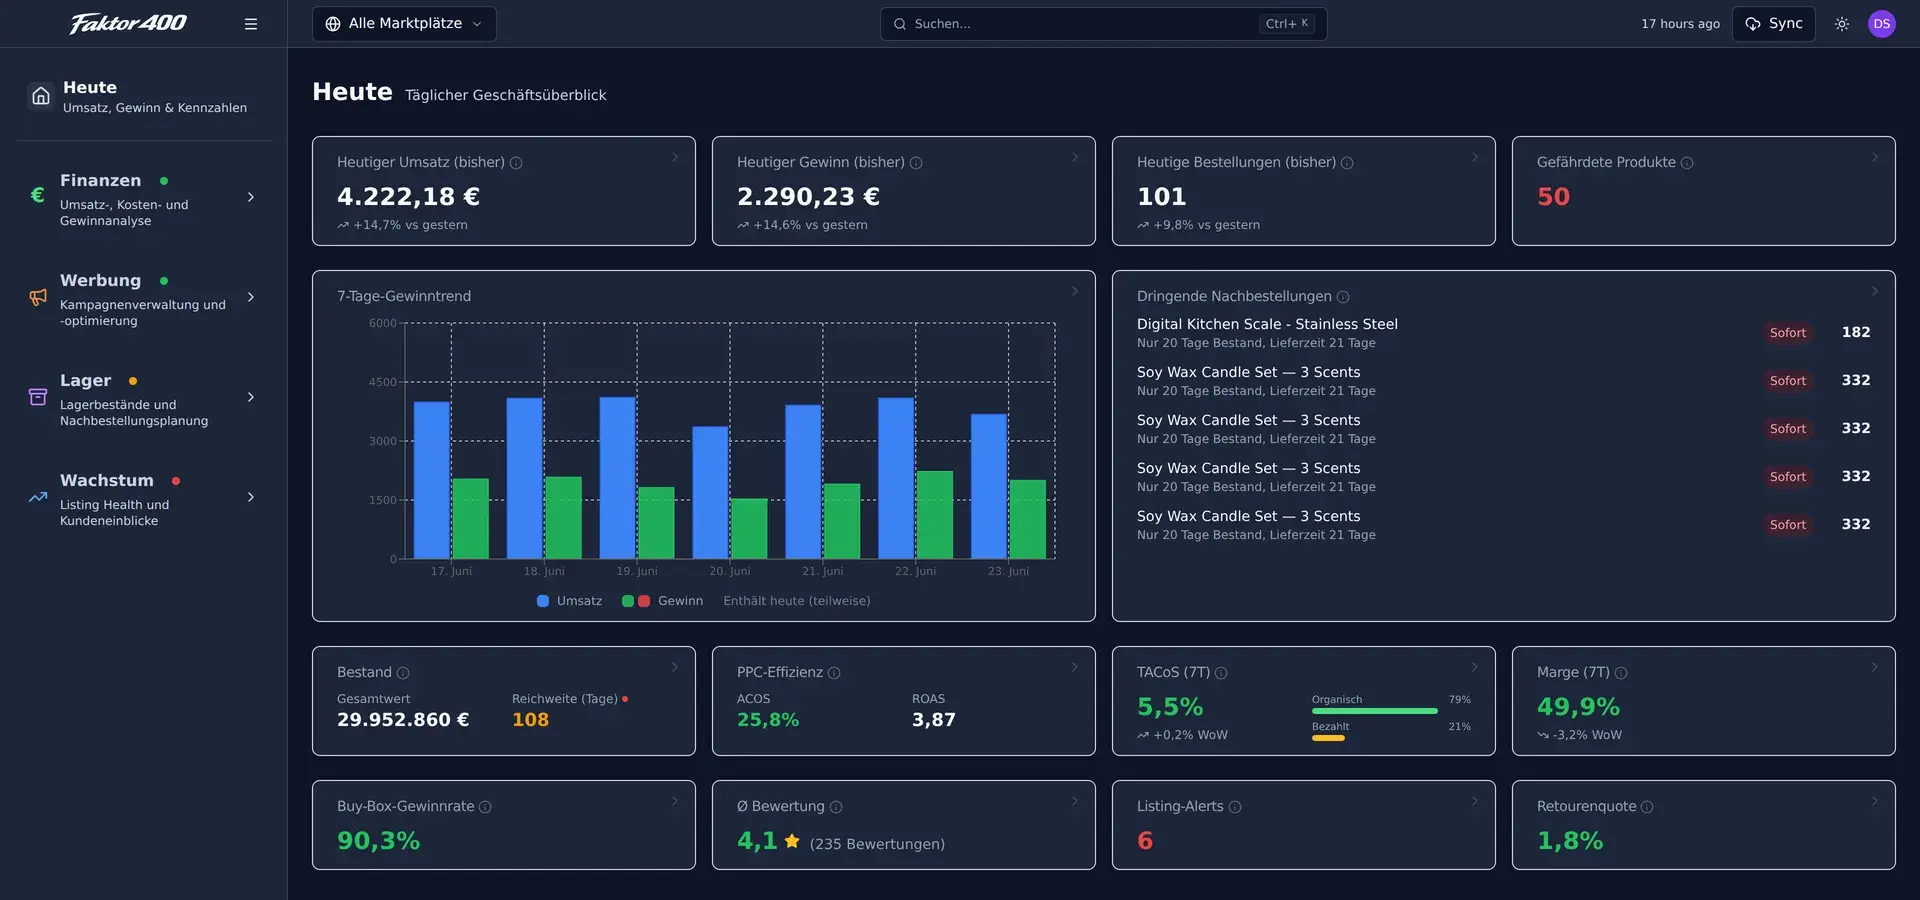Select the Wachstum menu item
Viewport: 1920px width, 900px height.
pyautogui.click(x=143, y=497)
